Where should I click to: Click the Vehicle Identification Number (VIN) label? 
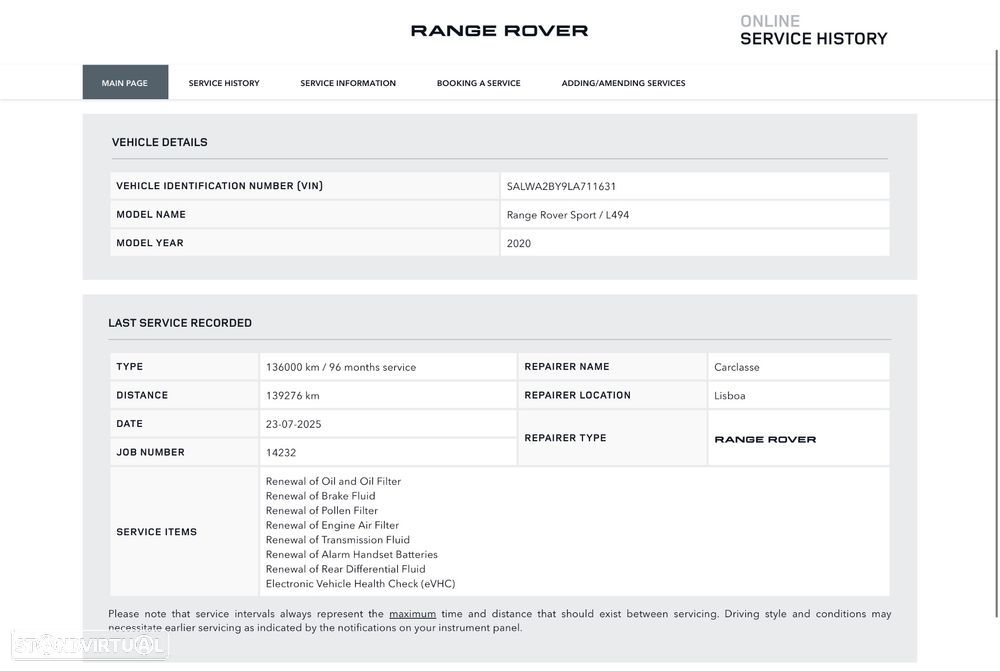coord(219,186)
